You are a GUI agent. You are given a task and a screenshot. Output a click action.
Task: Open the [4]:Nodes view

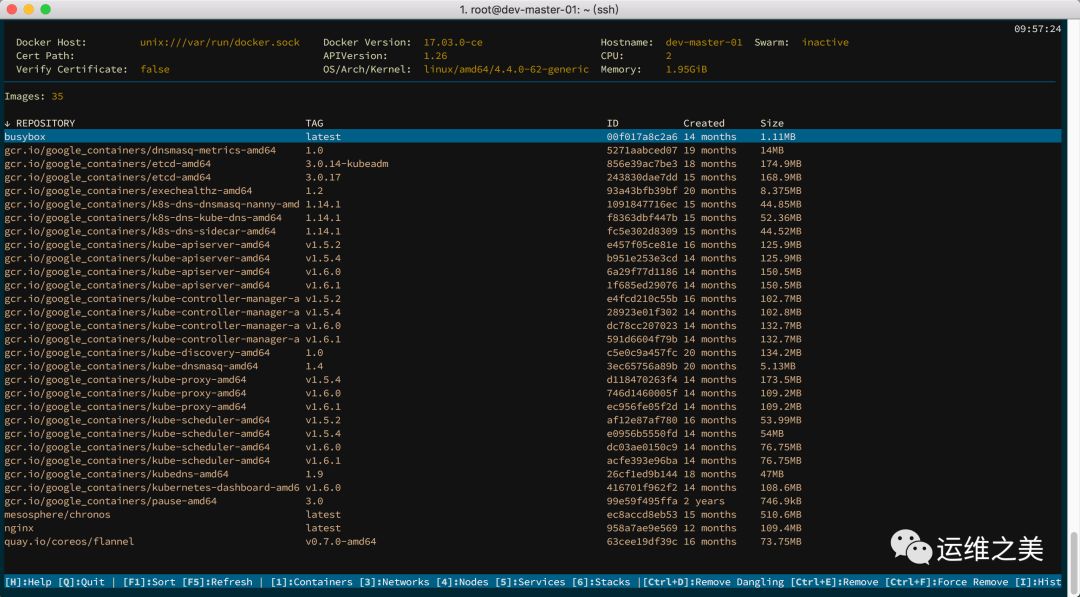pyautogui.click(x=462, y=582)
